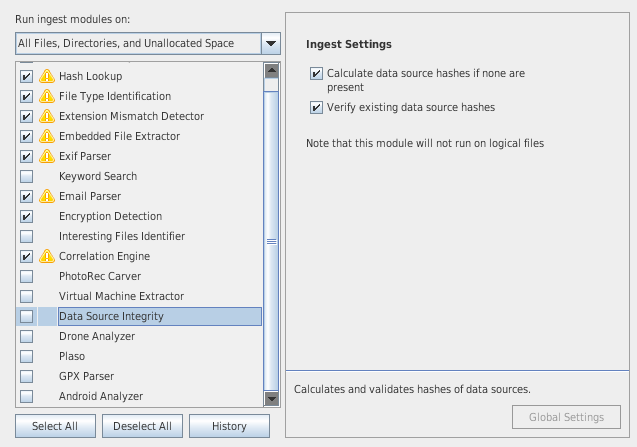637x447 pixels.
Task: Disable Verify existing data source hashes
Action: pyautogui.click(x=317, y=107)
